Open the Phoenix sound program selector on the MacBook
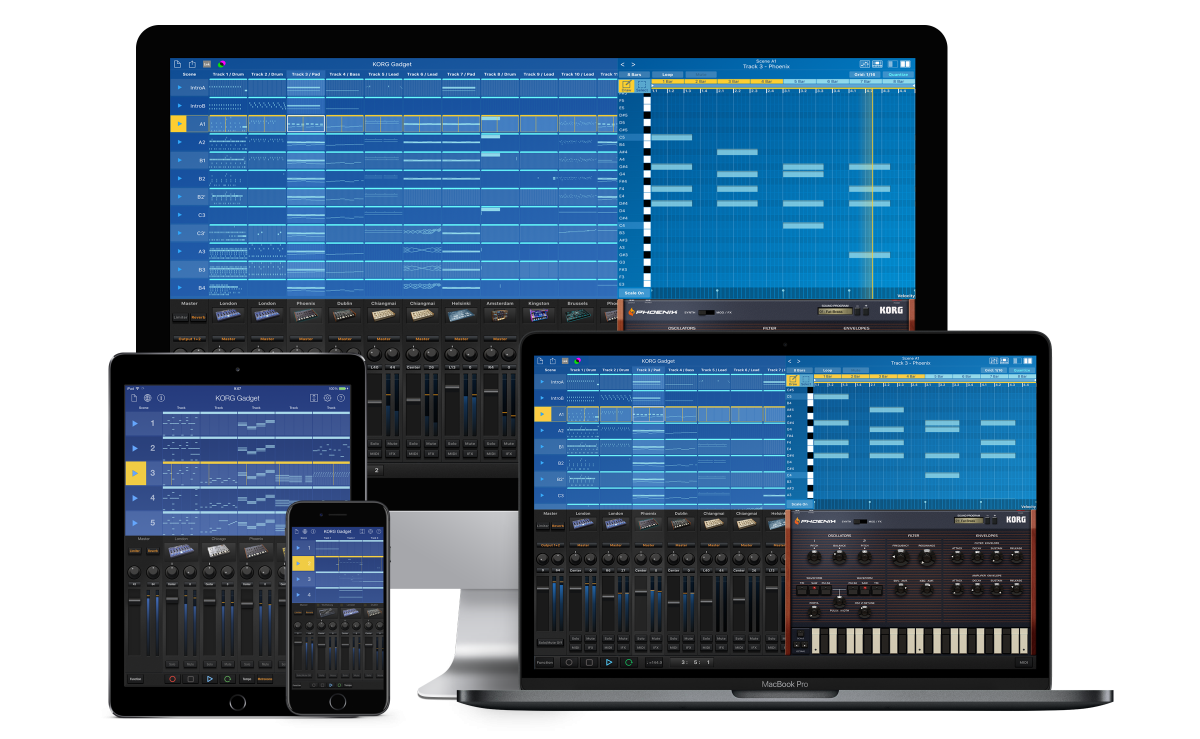 pos(966,520)
